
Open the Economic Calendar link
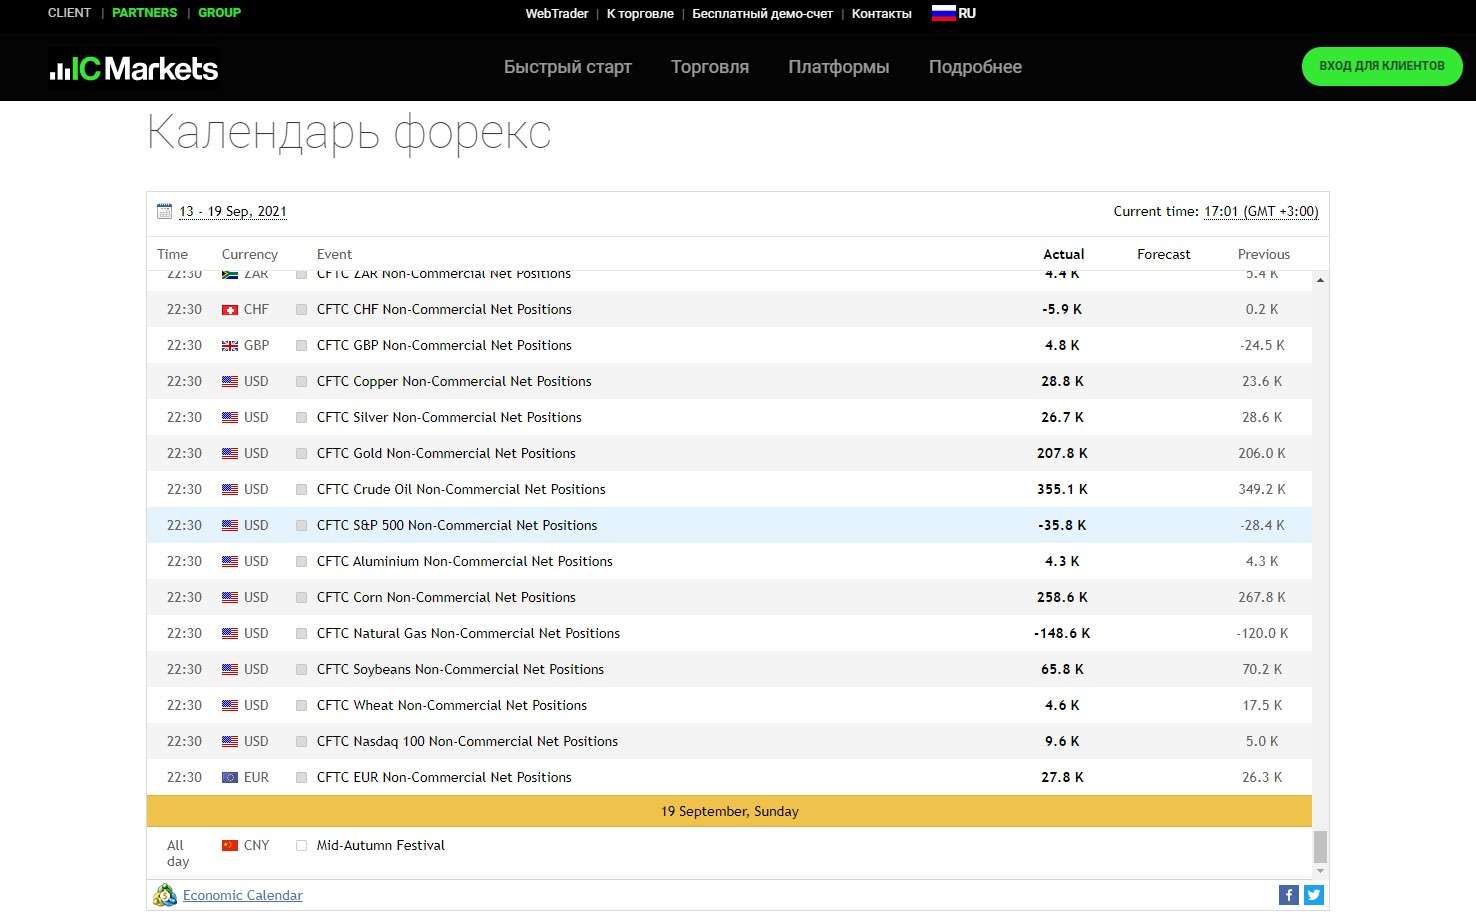(x=243, y=895)
